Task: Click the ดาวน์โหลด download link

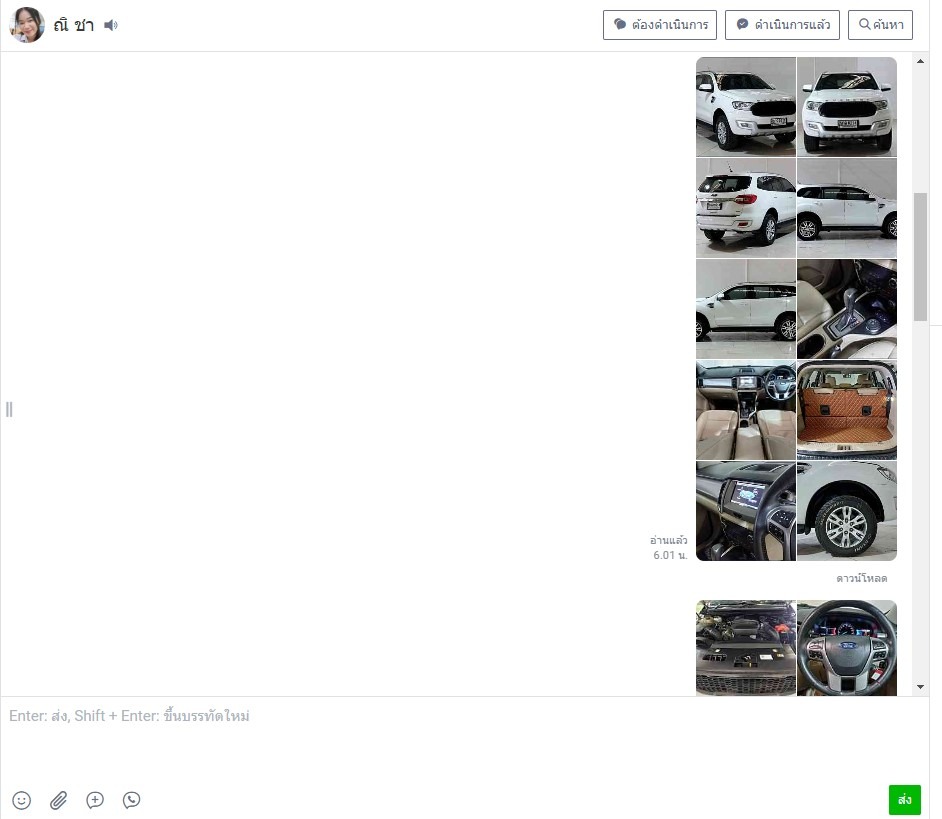Action: 861,578
